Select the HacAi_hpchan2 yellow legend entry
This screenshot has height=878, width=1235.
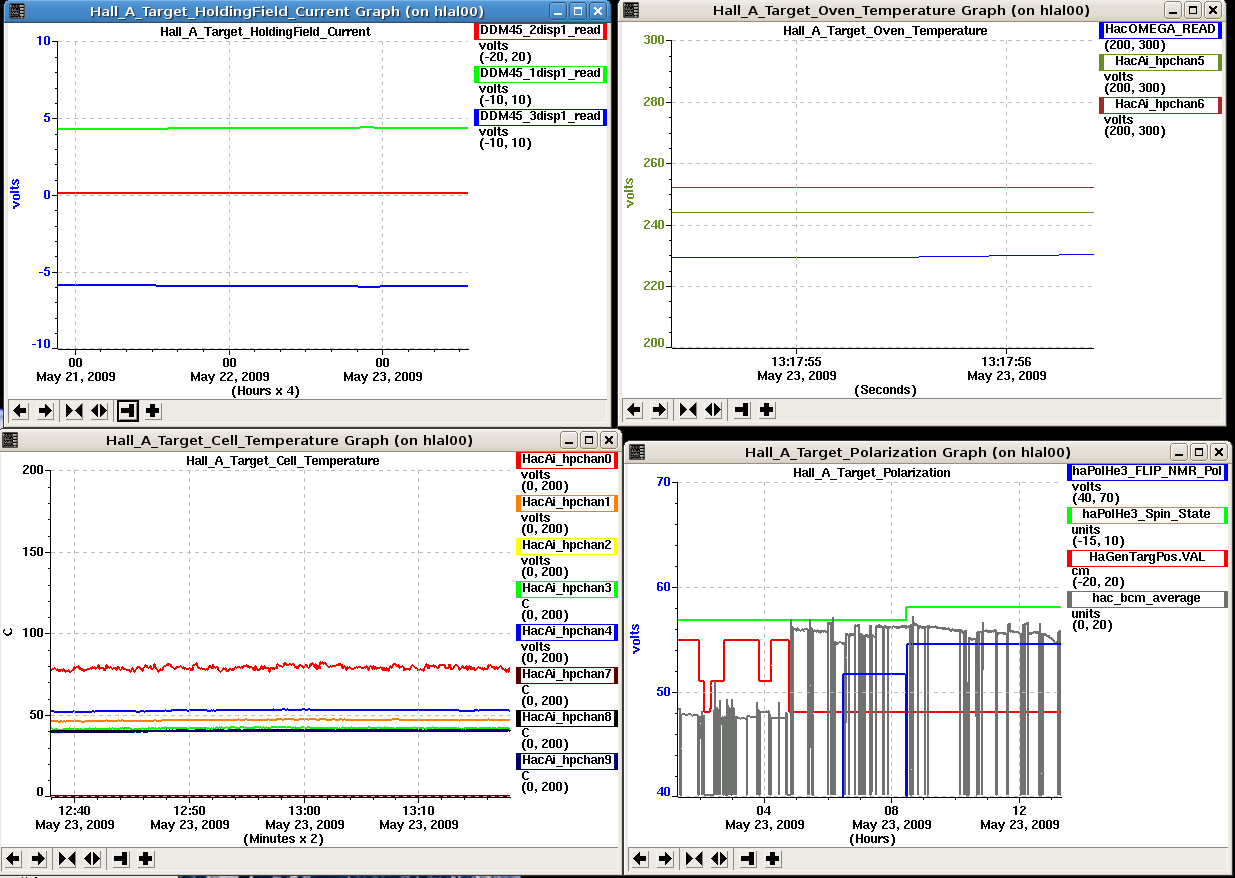[x=566, y=546]
